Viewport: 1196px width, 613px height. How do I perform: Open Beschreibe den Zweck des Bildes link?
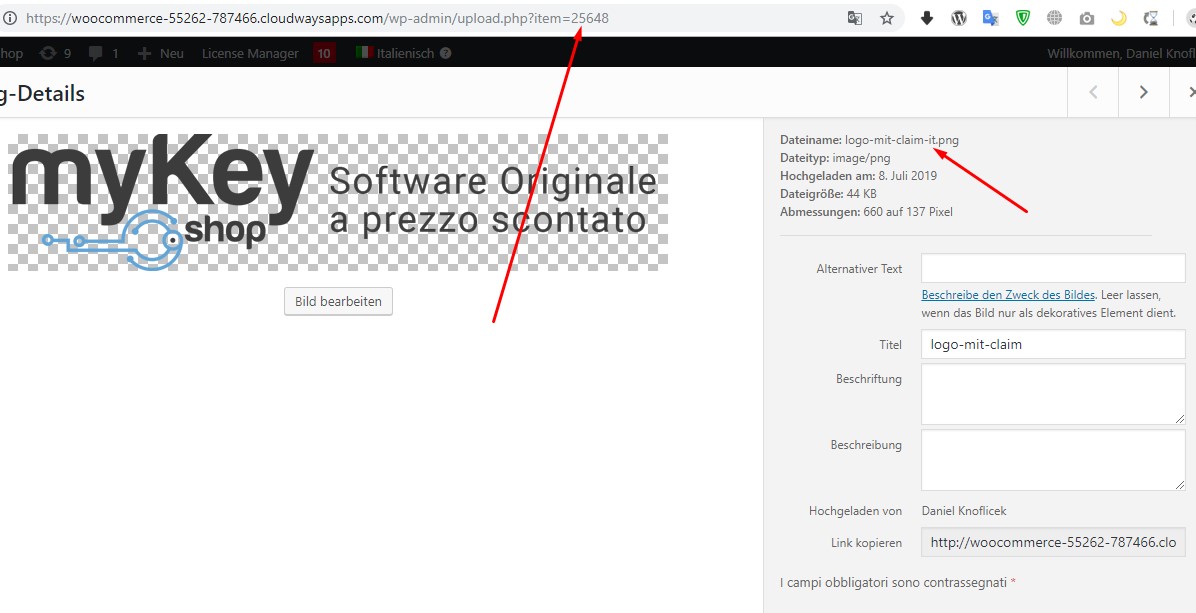pyautogui.click(x=1008, y=294)
